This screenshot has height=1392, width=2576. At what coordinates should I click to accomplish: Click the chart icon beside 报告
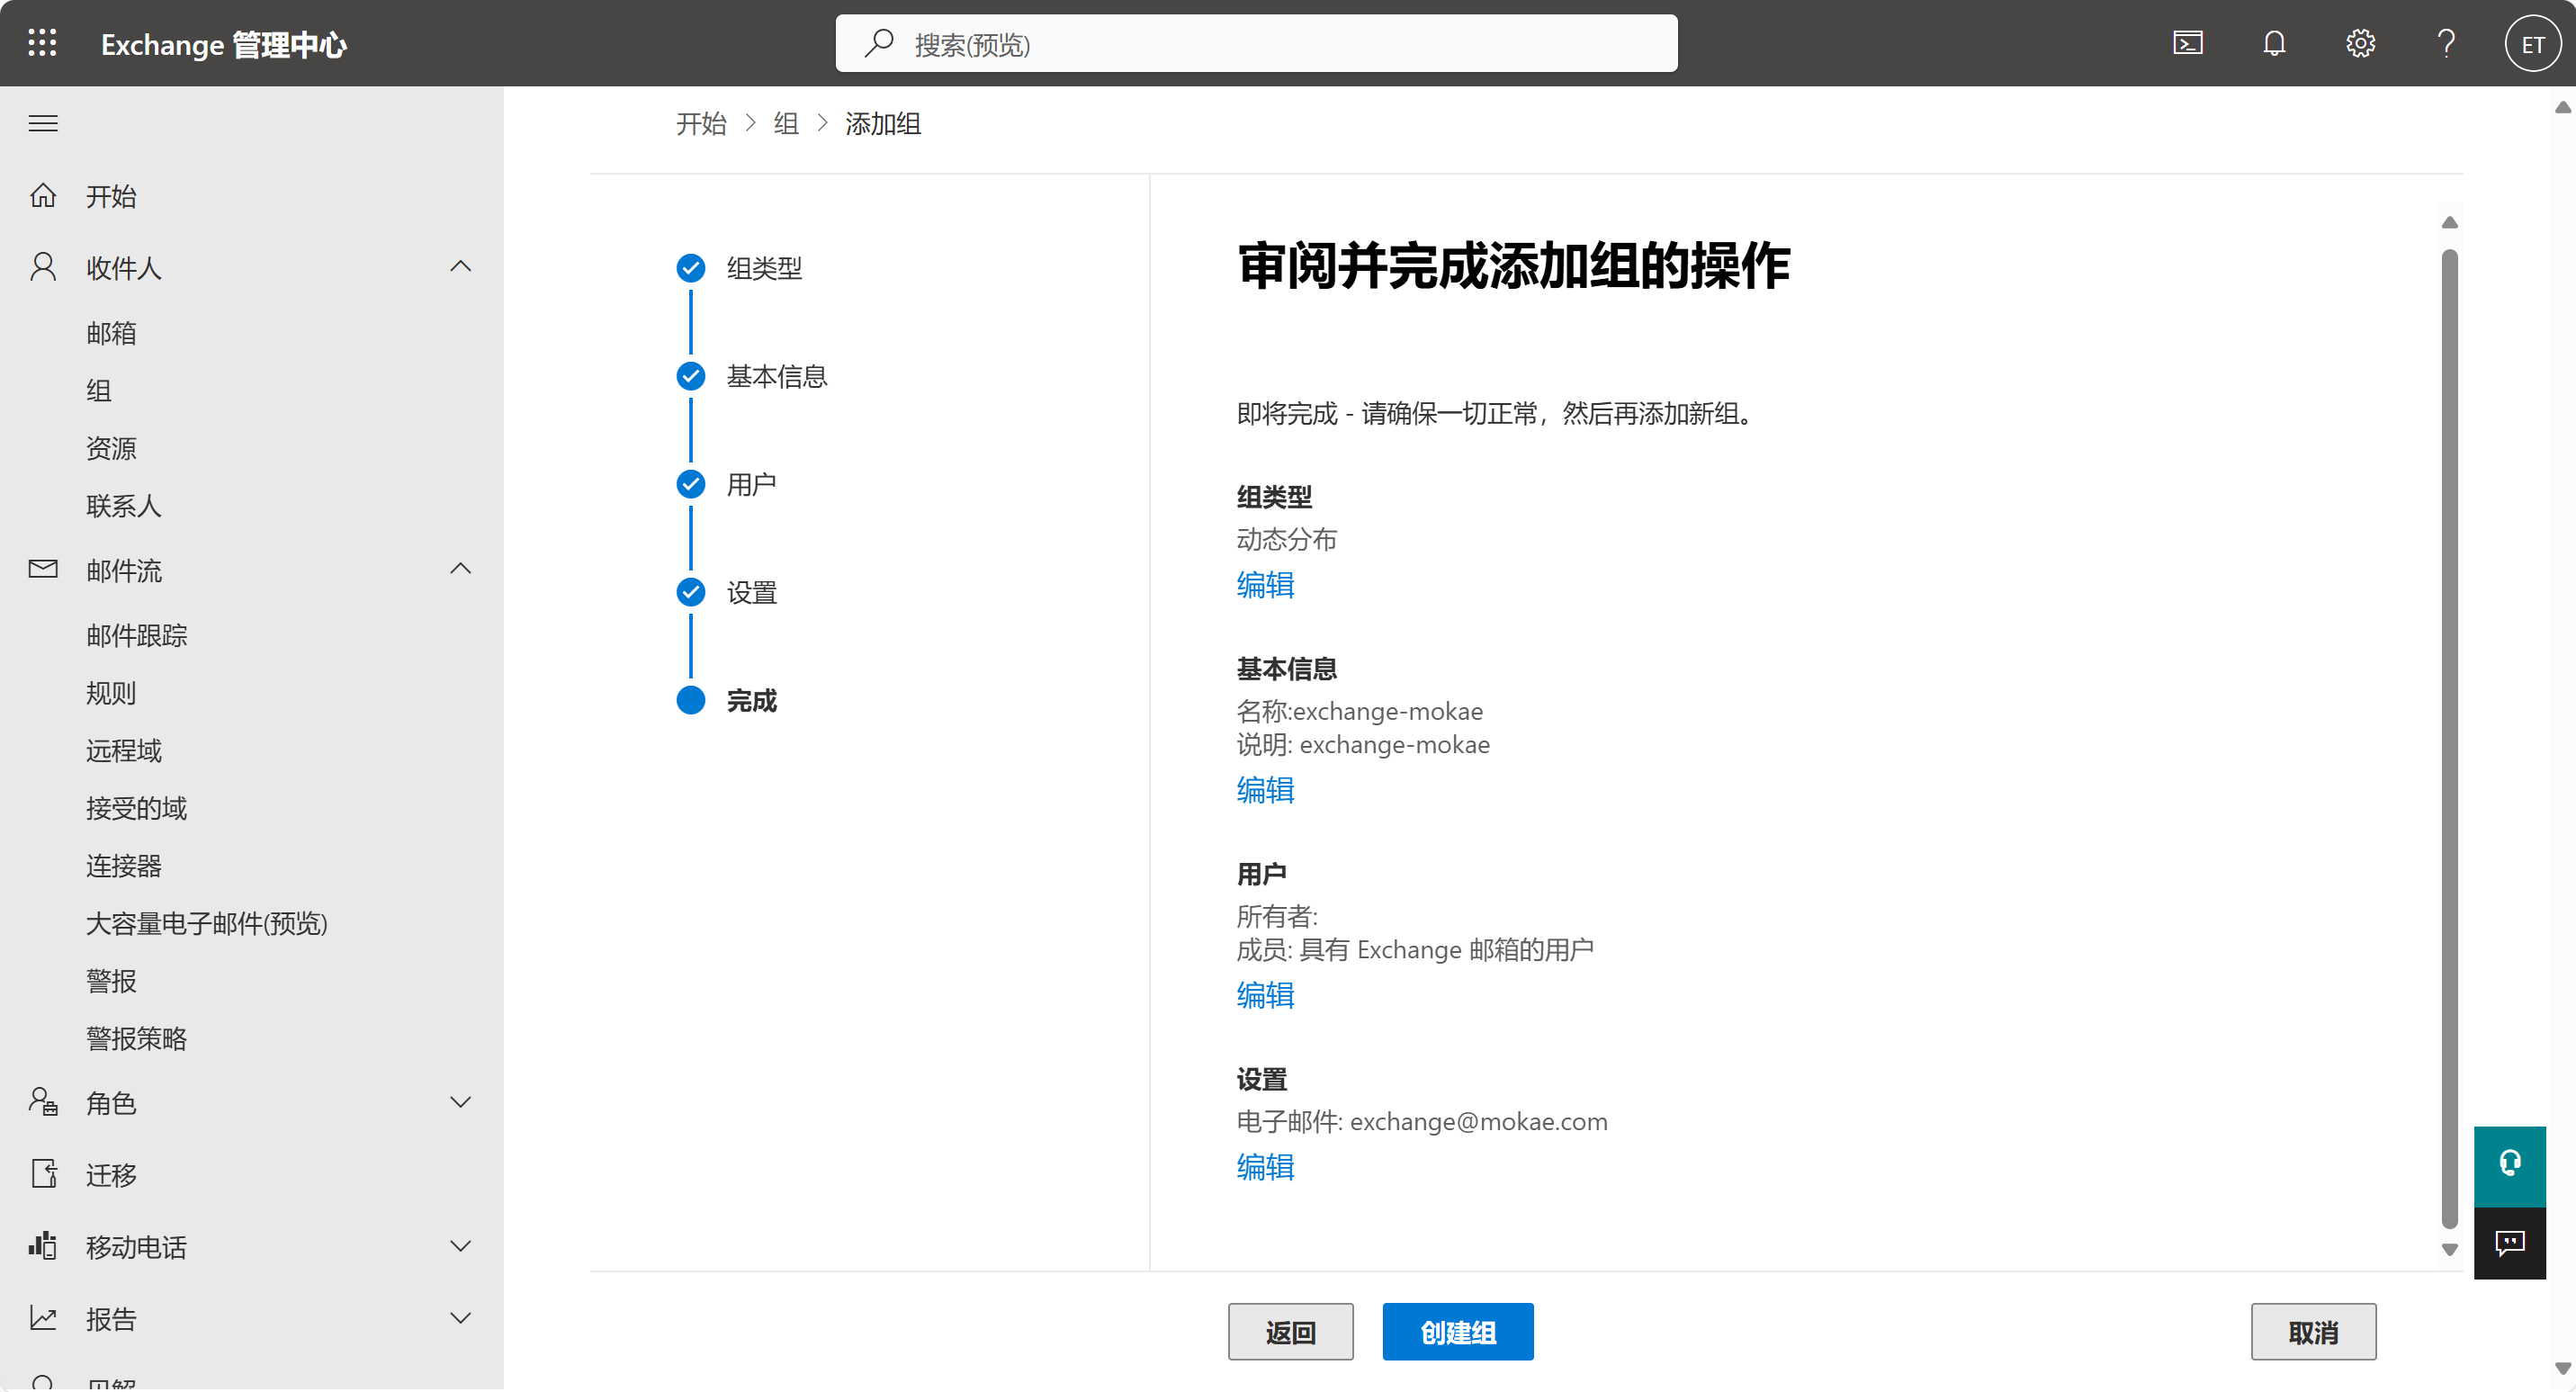pyautogui.click(x=43, y=1318)
